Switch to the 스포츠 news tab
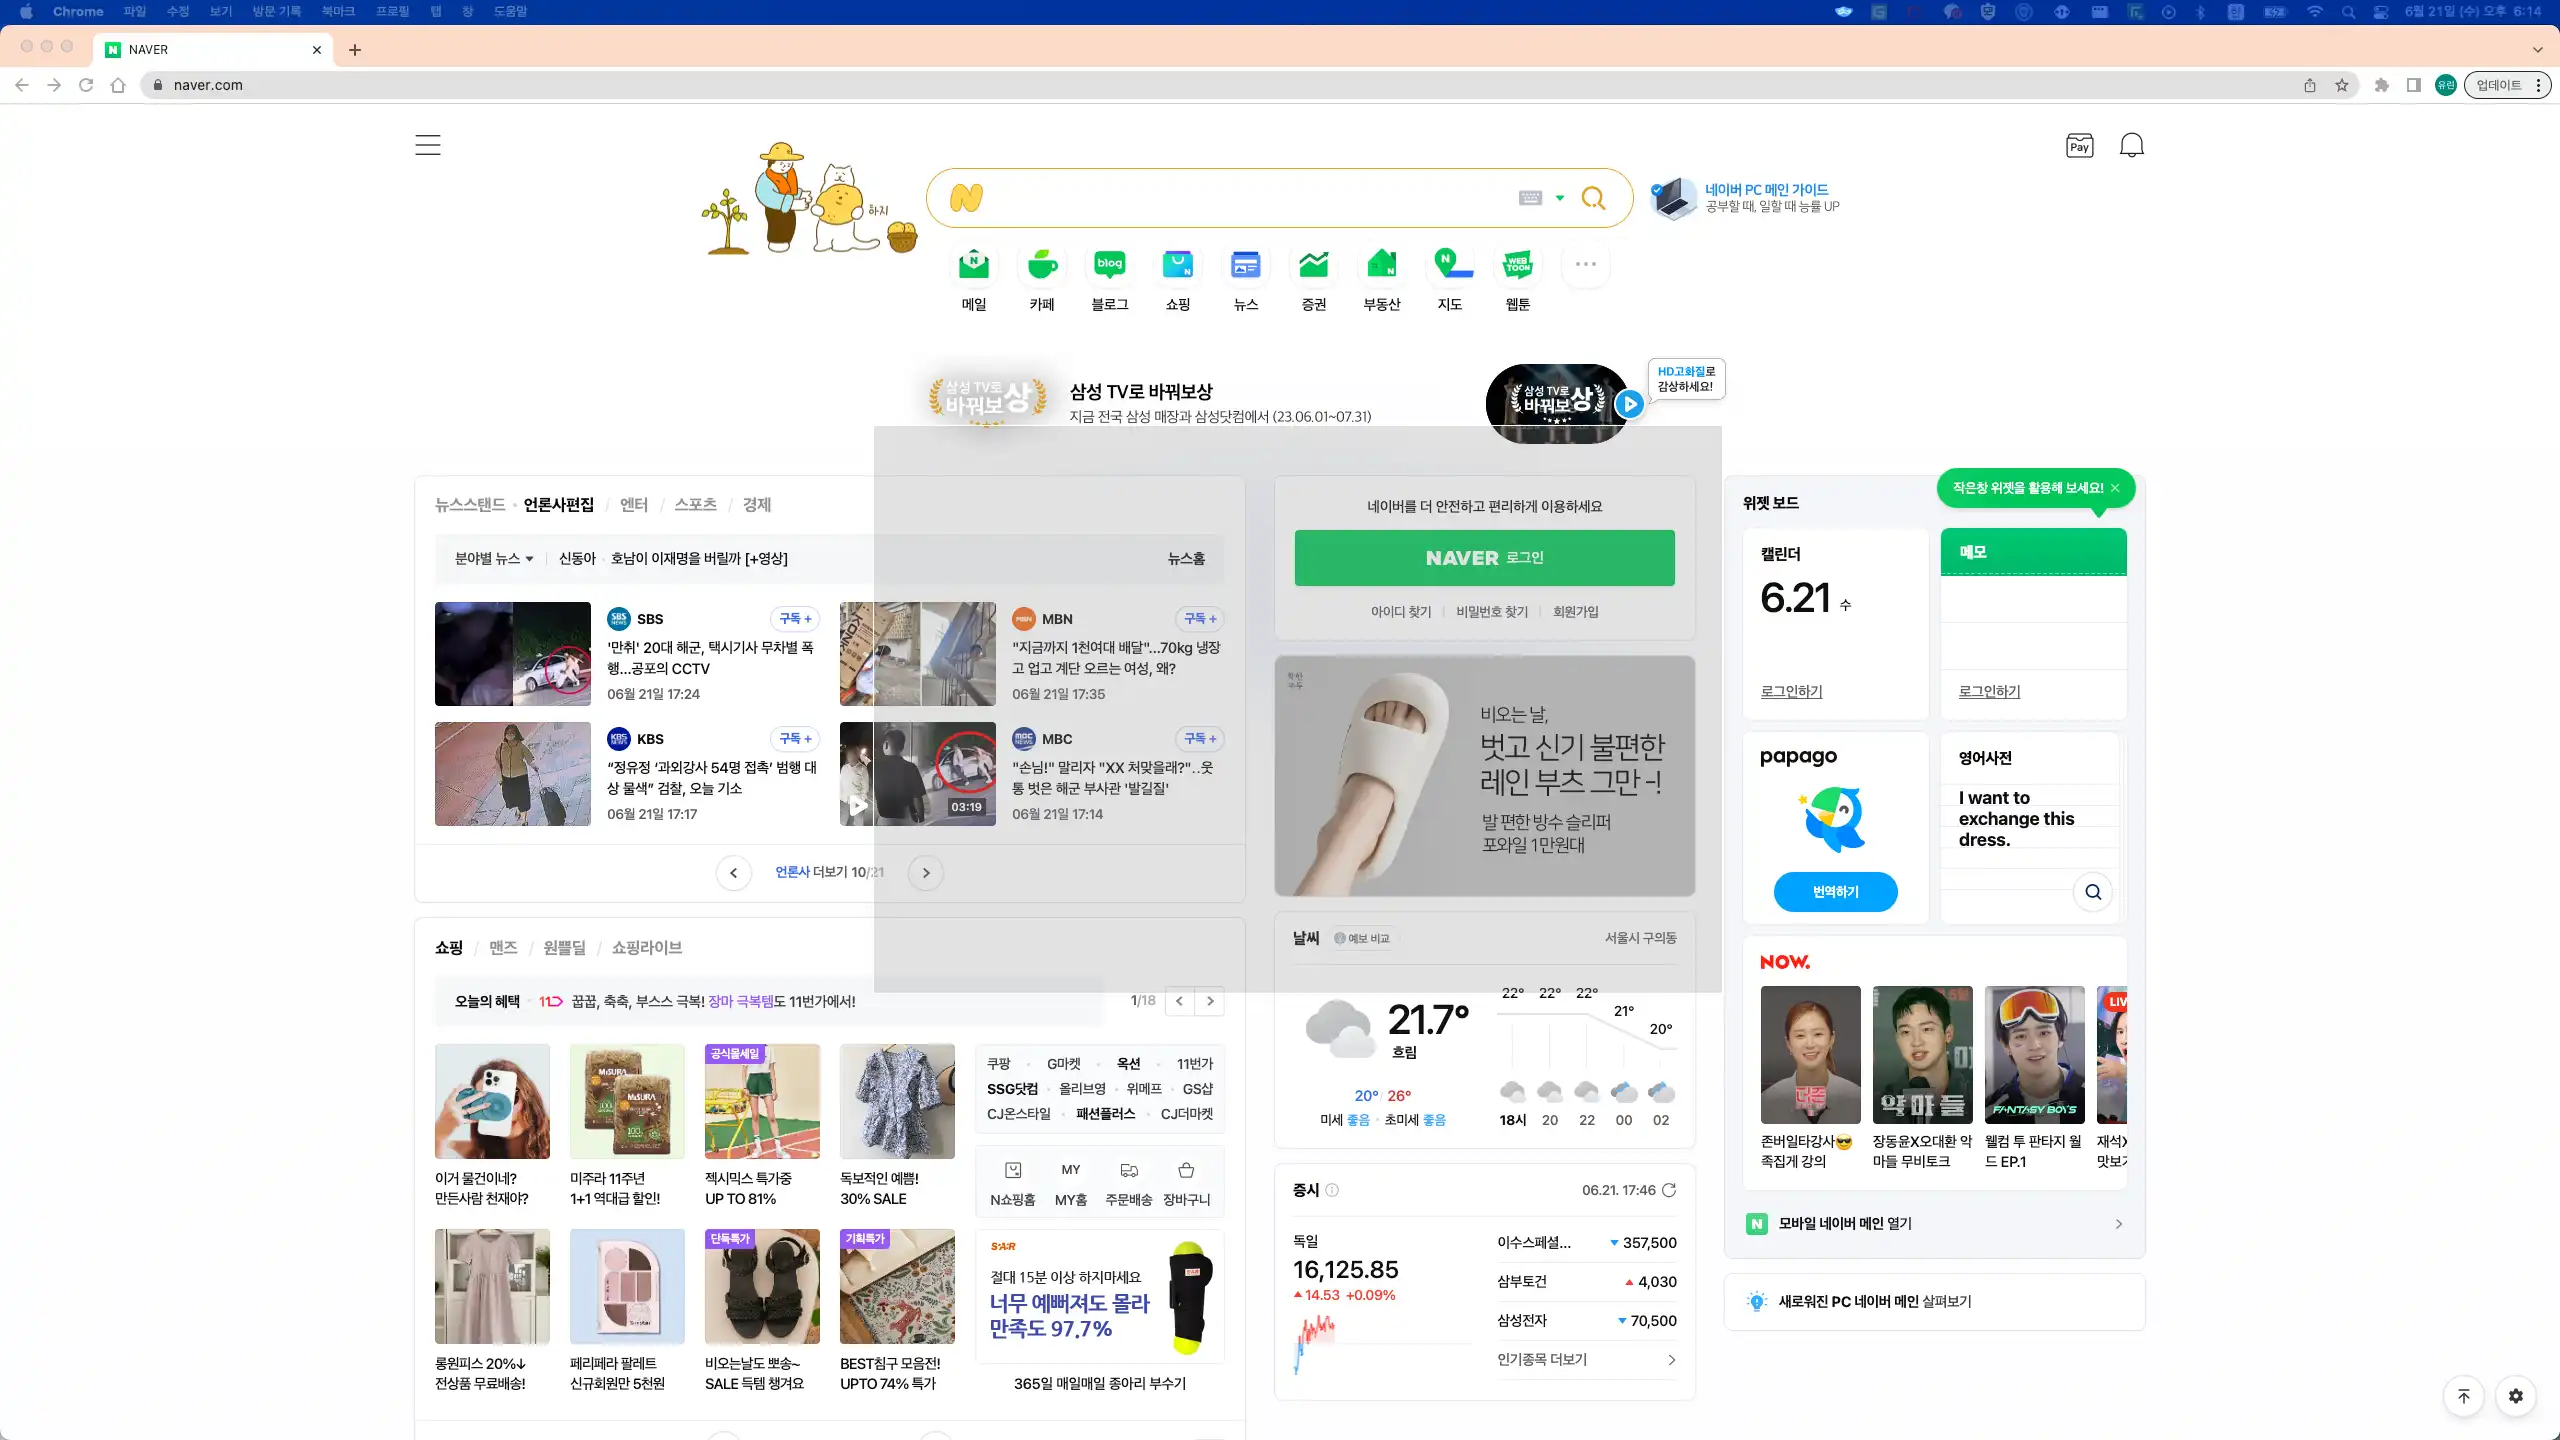Viewport: 2560px width, 1440px height. (695, 505)
